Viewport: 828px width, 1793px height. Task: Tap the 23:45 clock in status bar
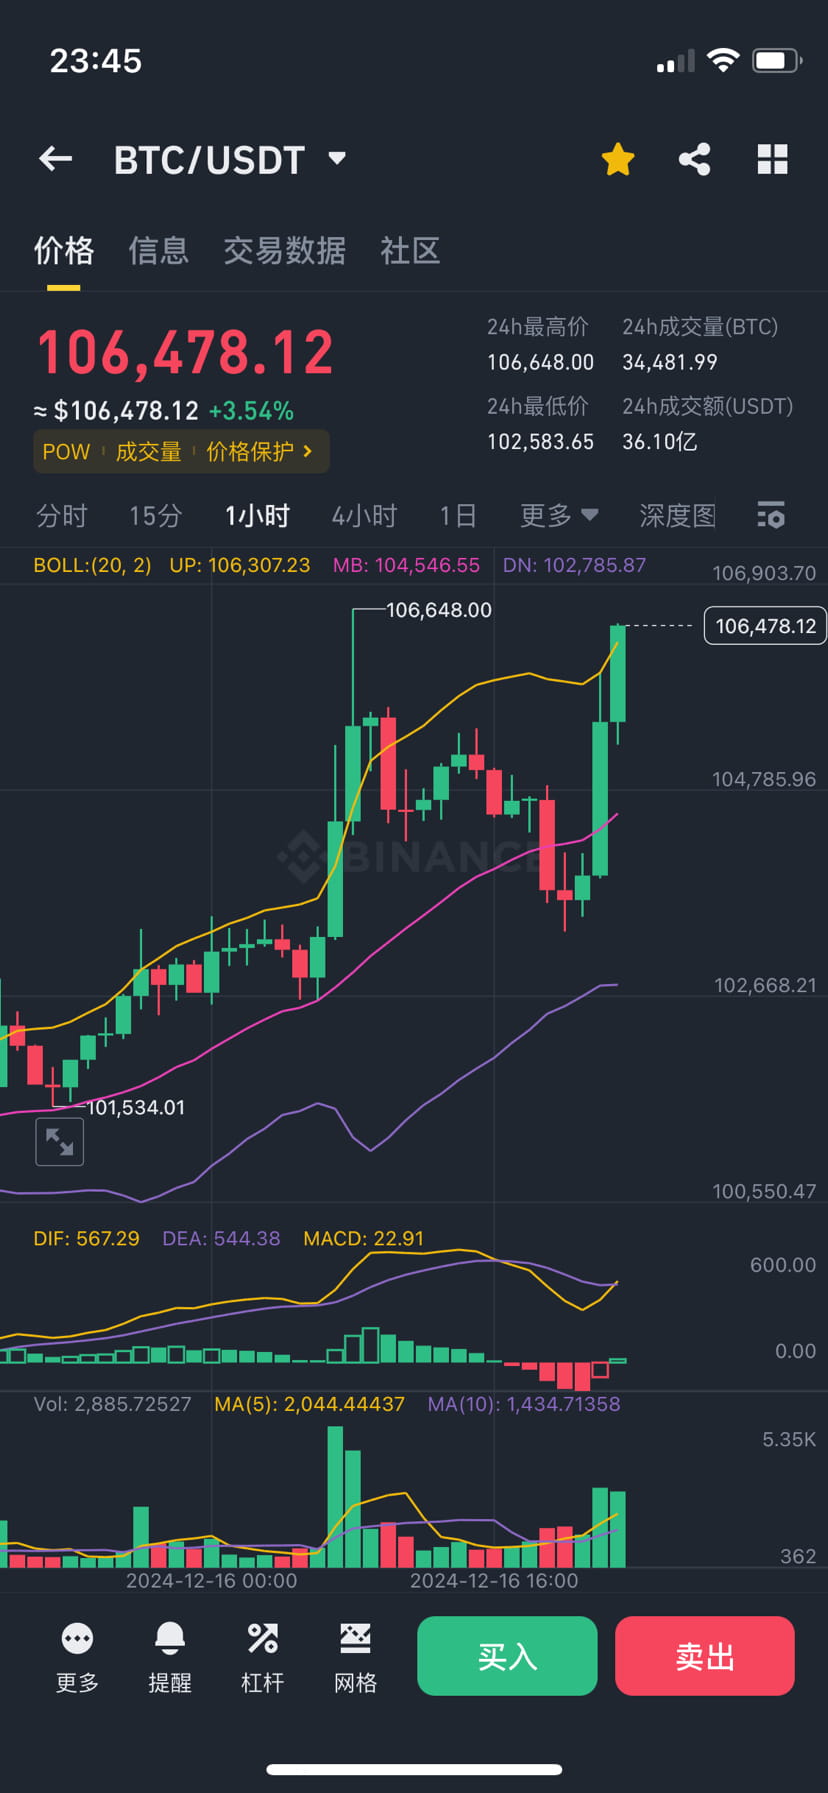[x=96, y=61]
